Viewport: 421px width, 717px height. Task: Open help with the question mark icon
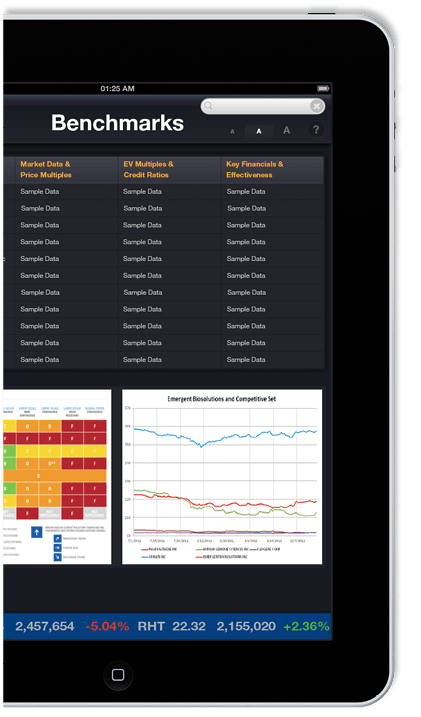315,130
